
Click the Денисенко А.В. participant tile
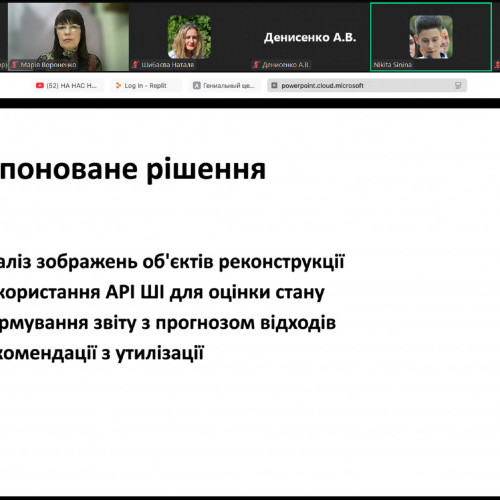click(x=310, y=37)
